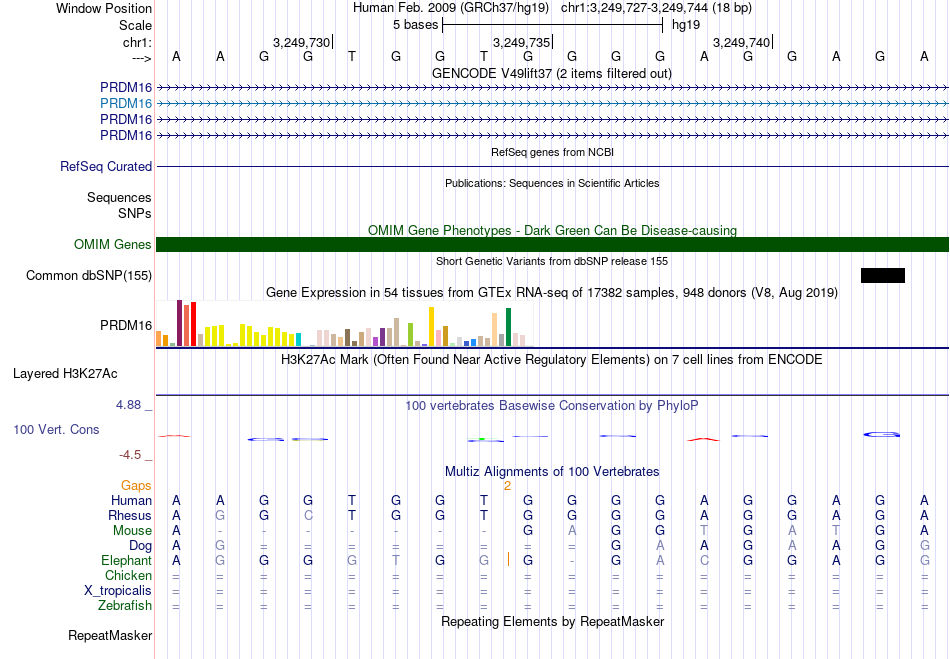Click the 5 bases scale label

pyautogui.click(x=416, y=25)
